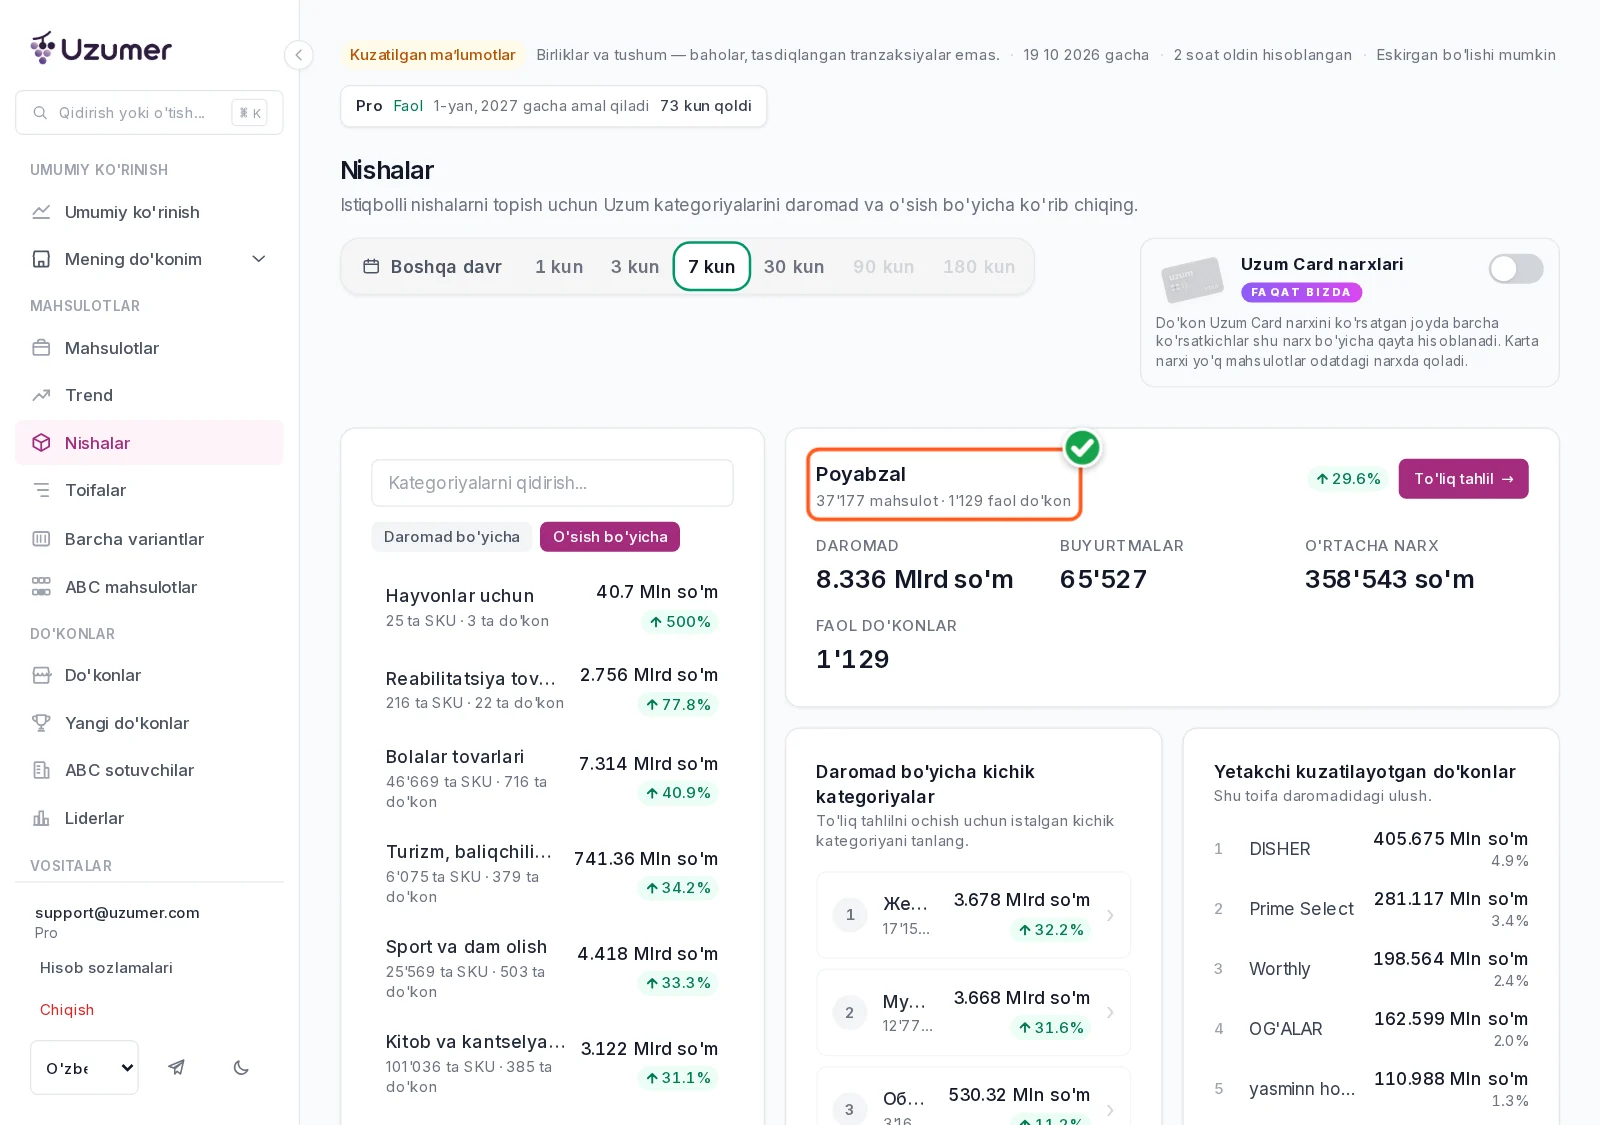The width and height of the screenshot is (1600, 1125).
Task: Click the Yangi do'konlar trophy icon
Action: [41, 723]
